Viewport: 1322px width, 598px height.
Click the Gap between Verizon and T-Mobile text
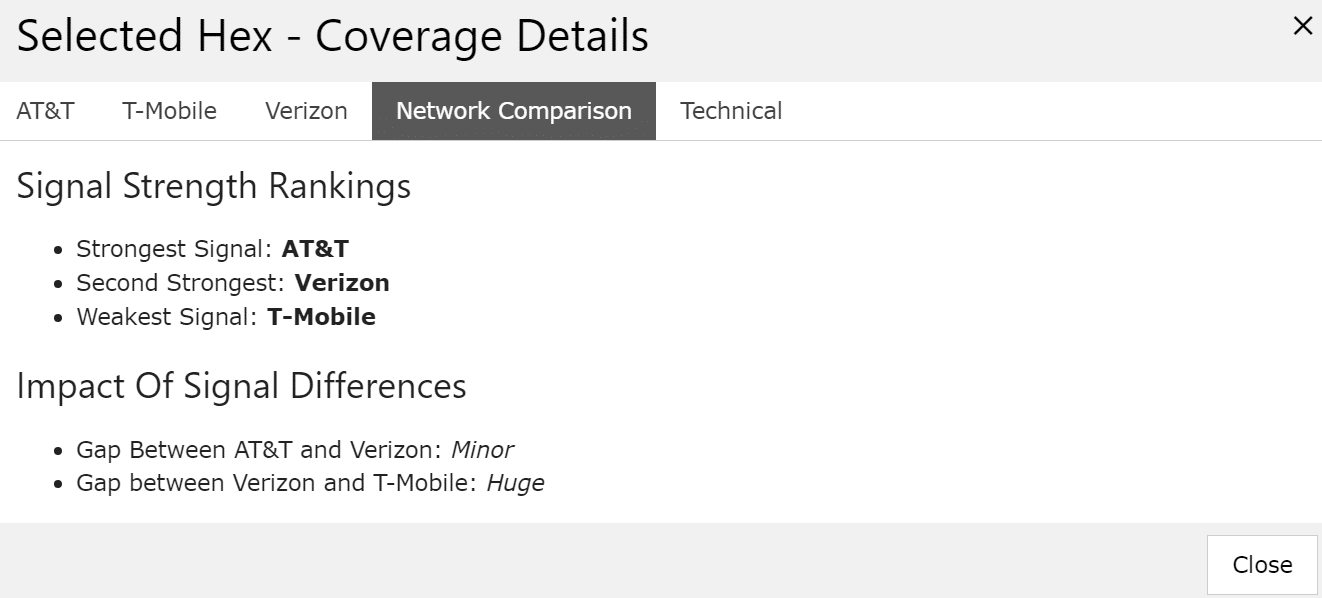click(278, 483)
